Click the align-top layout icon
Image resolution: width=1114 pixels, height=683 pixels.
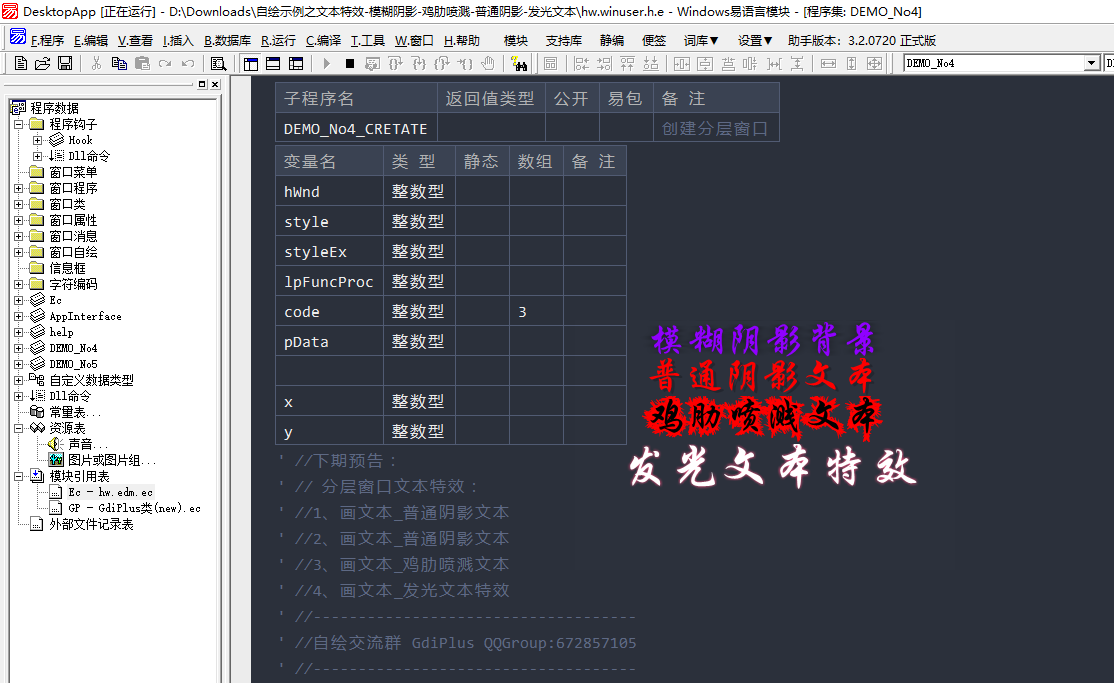627,63
